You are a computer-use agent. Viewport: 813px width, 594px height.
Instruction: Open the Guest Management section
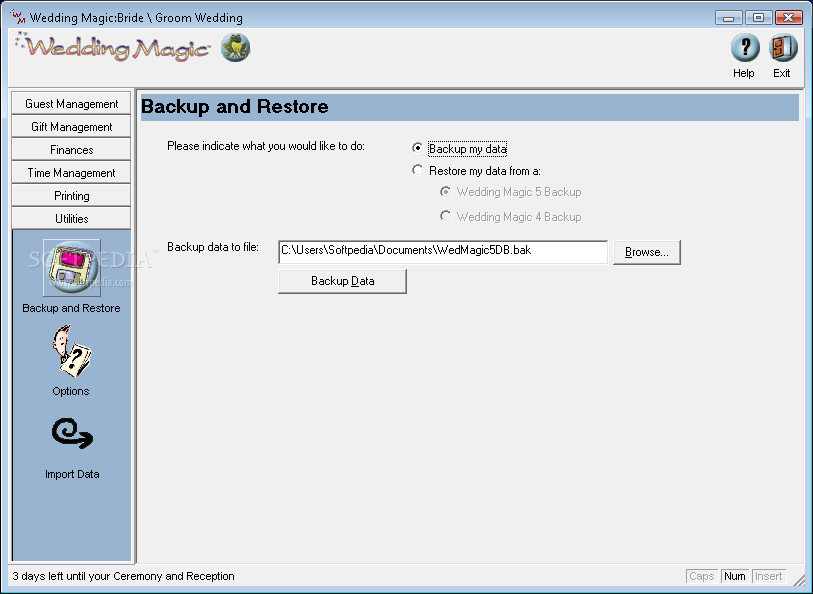click(x=72, y=104)
